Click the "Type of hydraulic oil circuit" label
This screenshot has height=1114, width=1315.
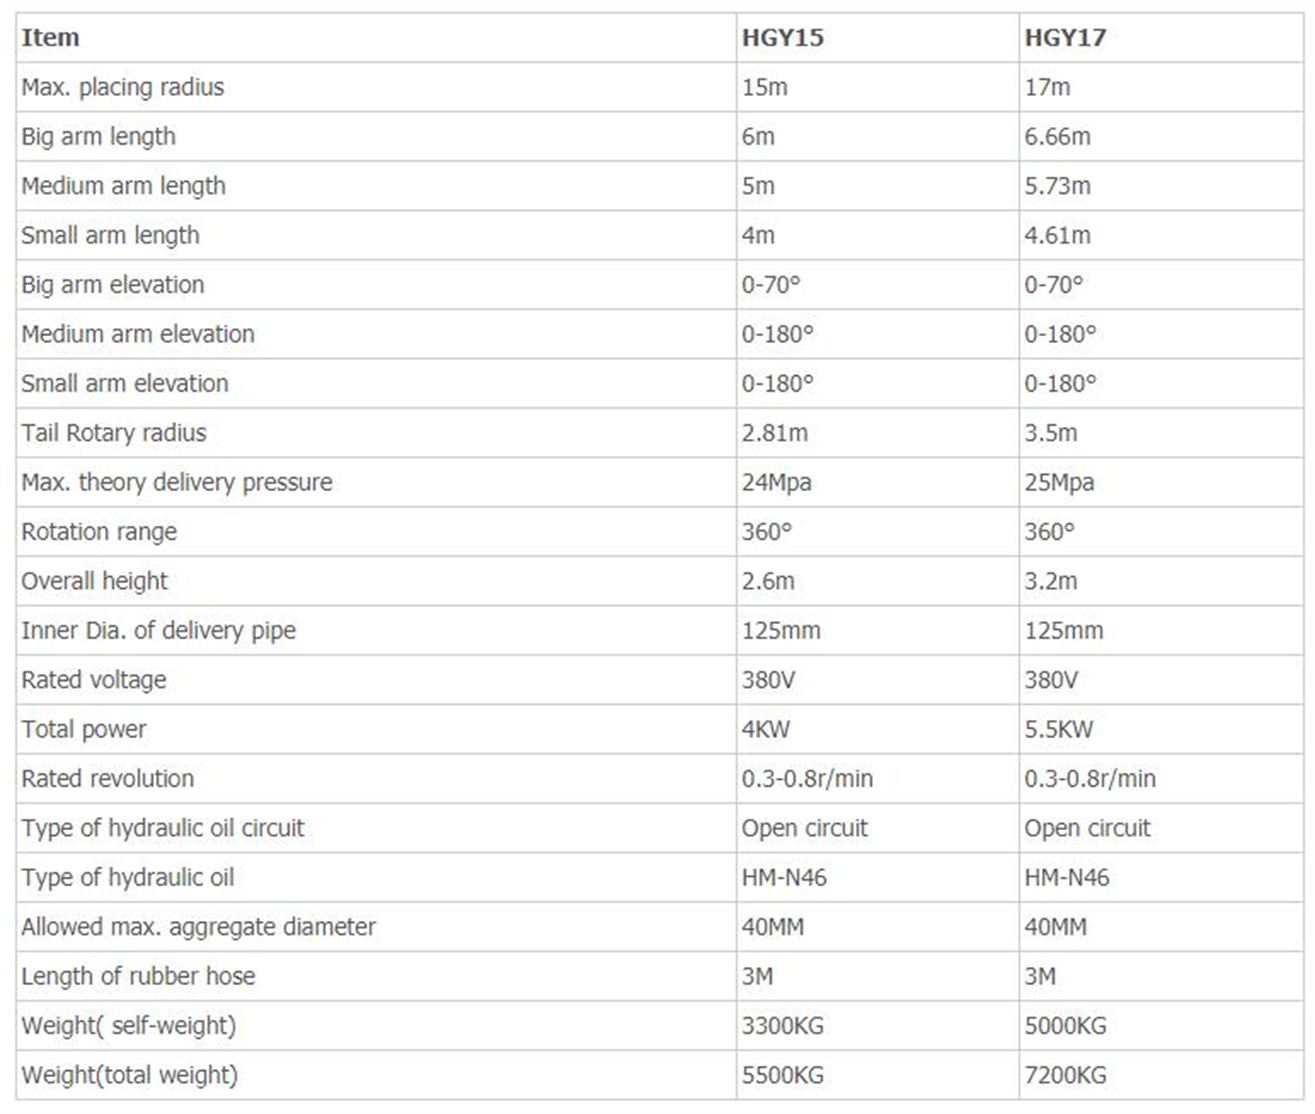[163, 828]
